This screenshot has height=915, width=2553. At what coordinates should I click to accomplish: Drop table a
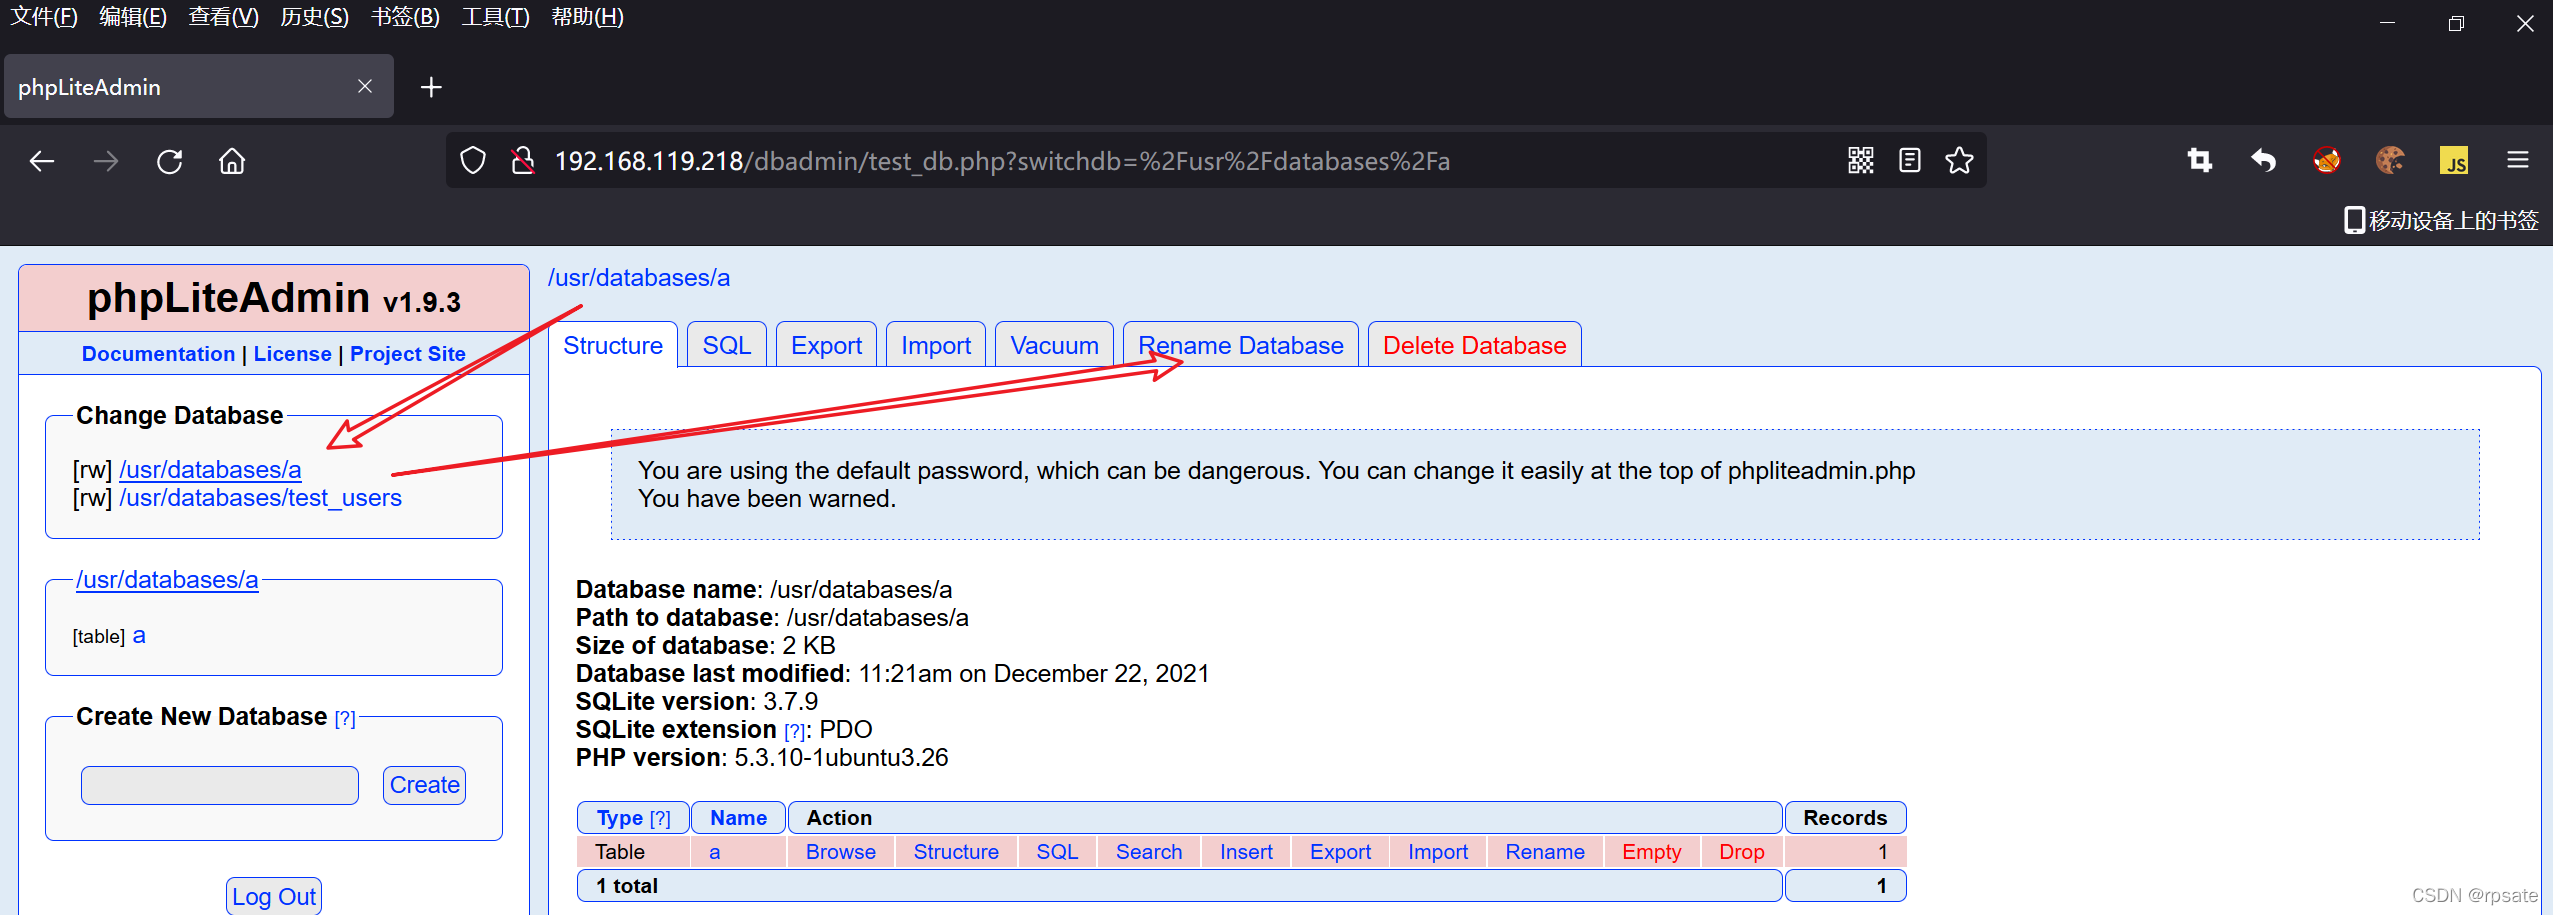(1742, 852)
